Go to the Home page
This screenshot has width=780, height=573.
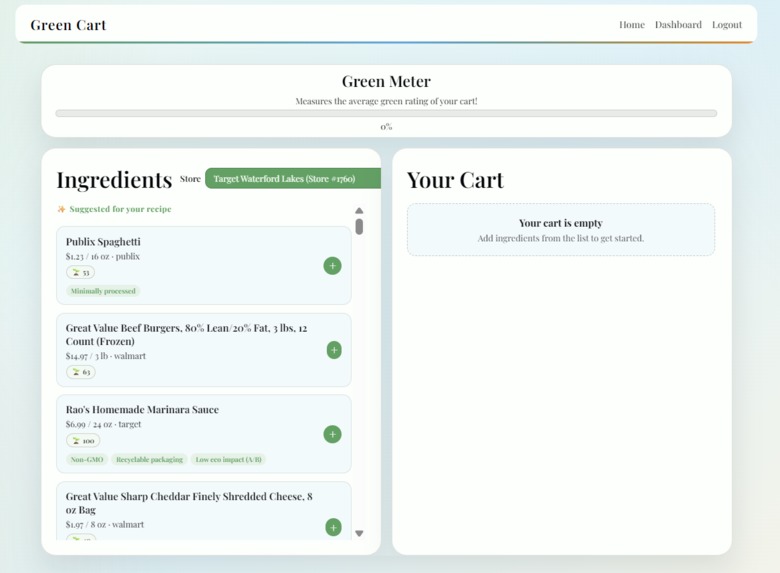pos(632,25)
